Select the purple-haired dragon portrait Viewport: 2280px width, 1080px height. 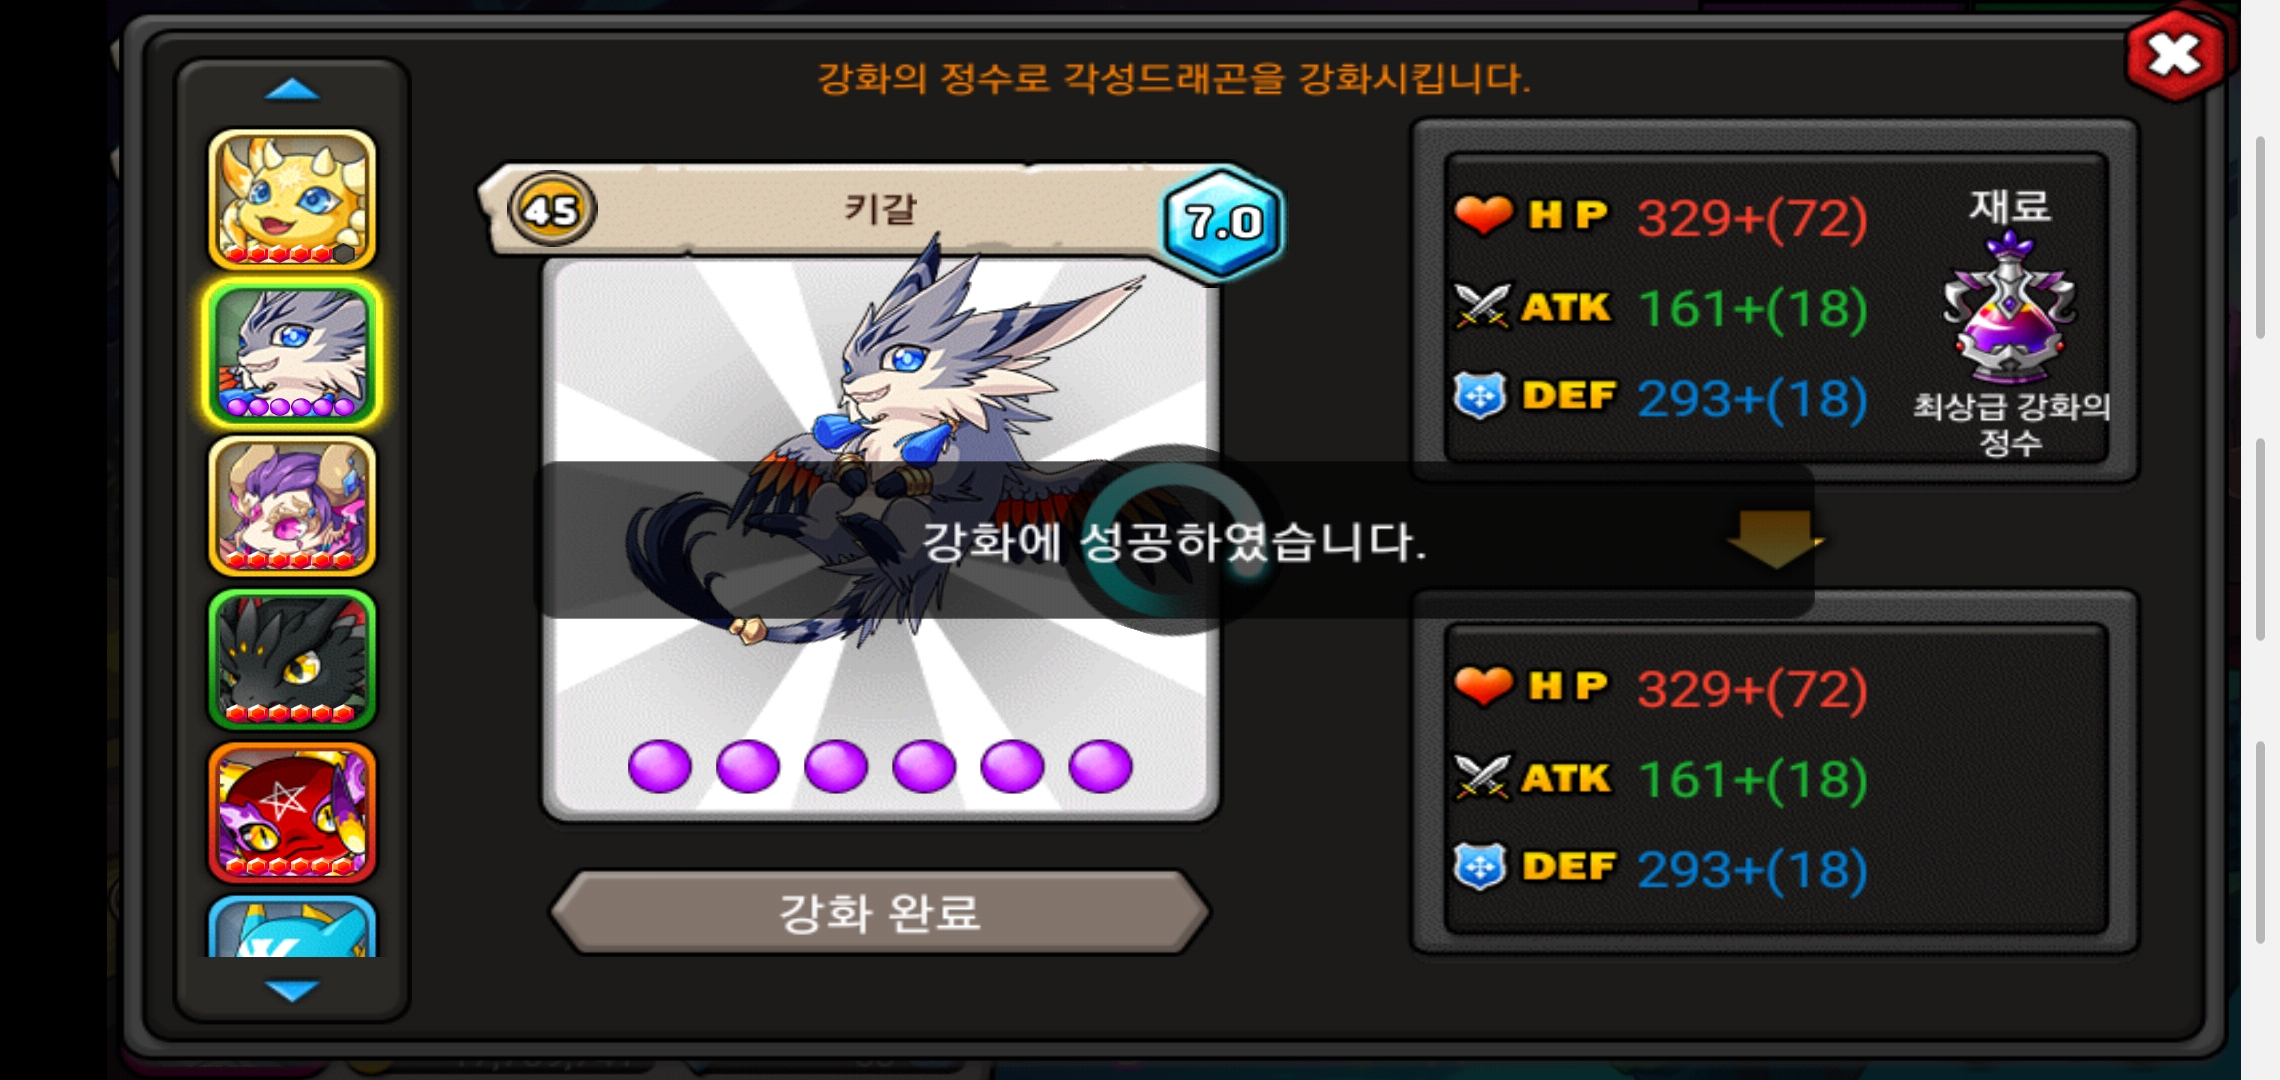[292, 506]
